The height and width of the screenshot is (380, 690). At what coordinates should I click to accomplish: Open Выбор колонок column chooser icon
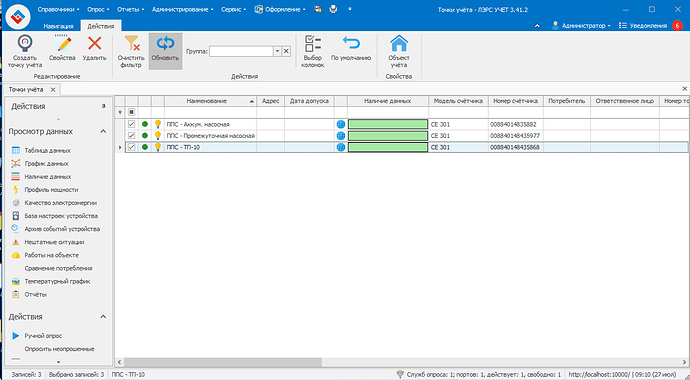point(313,44)
